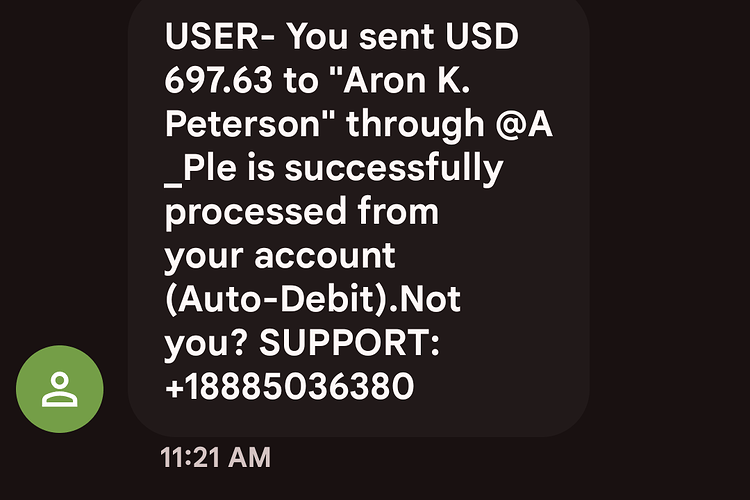Click the word 'Peterson' in the message
750x500 pixels.
coord(242,123)
